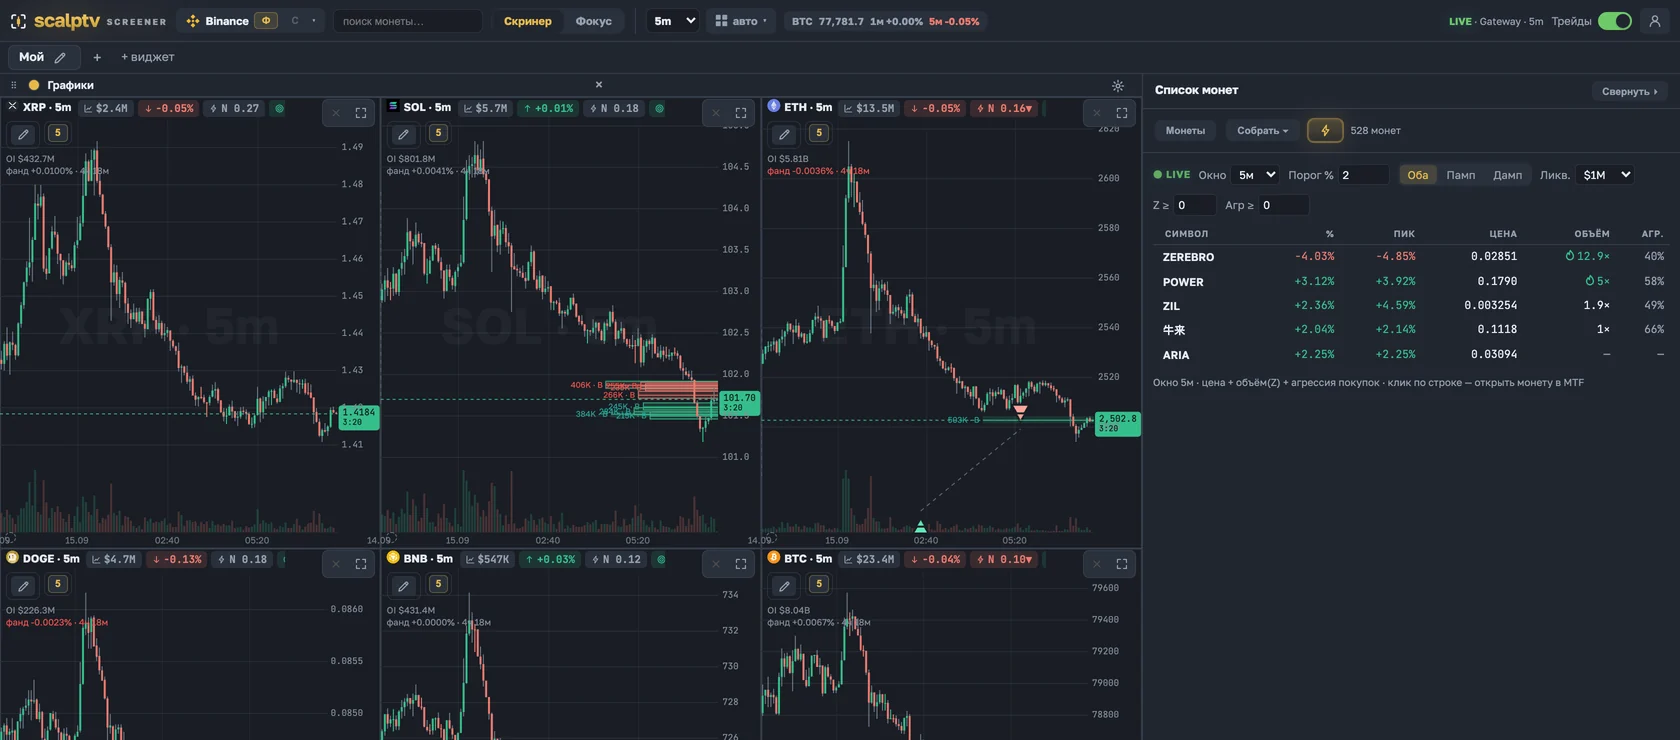Collapse coin list with Свернуть button
The height and width of the screenshot is (740, 1680).
(x=1629, y=91)
